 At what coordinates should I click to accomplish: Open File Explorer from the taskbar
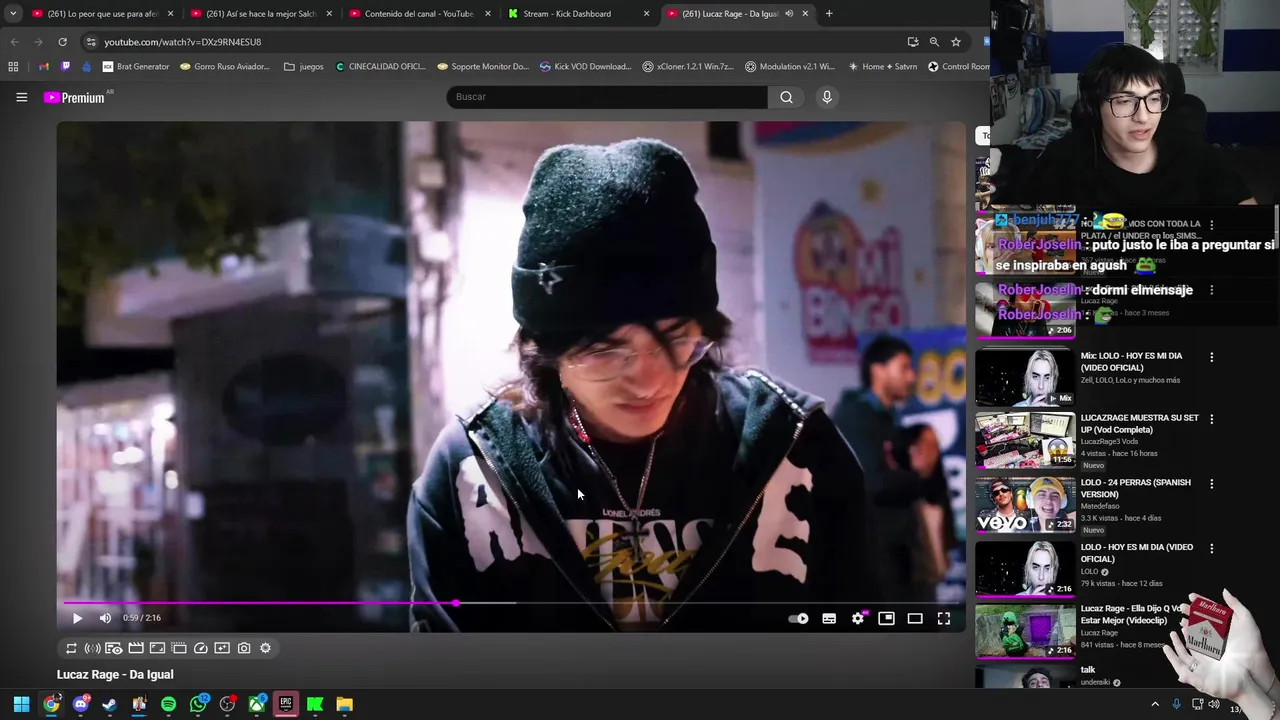tap(344, 704)
